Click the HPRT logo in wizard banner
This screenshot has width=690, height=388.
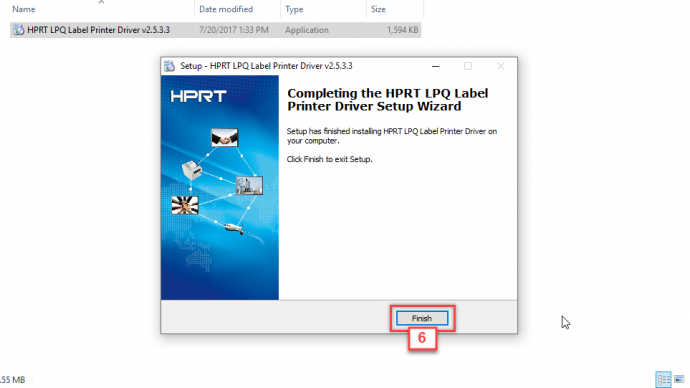point(198,96)
